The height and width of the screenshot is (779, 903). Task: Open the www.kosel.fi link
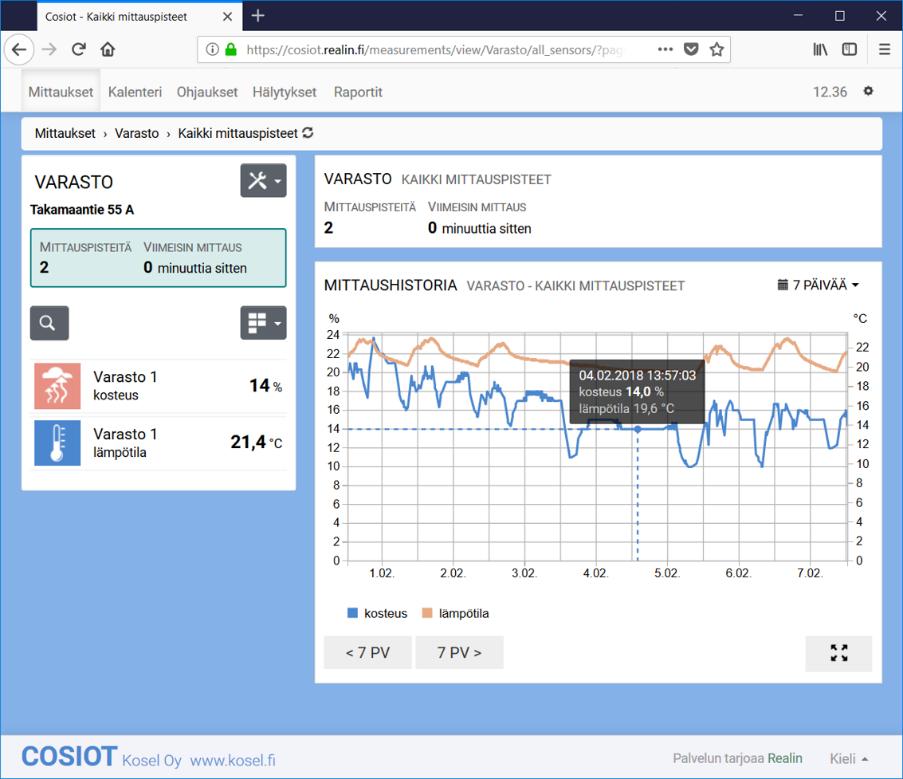point(233,760)
